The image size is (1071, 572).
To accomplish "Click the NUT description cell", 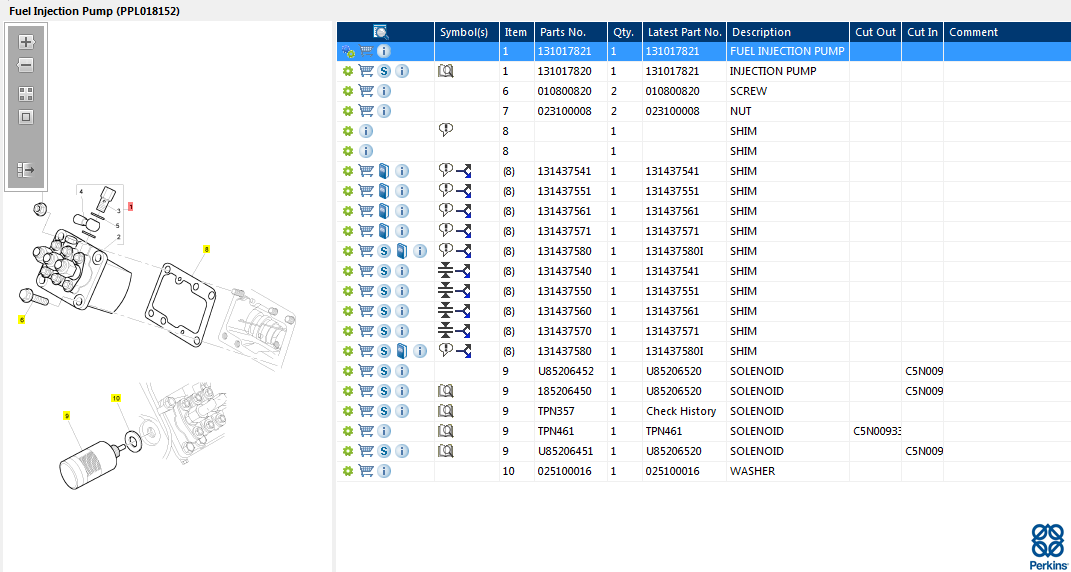I will [x=740, y=111].
